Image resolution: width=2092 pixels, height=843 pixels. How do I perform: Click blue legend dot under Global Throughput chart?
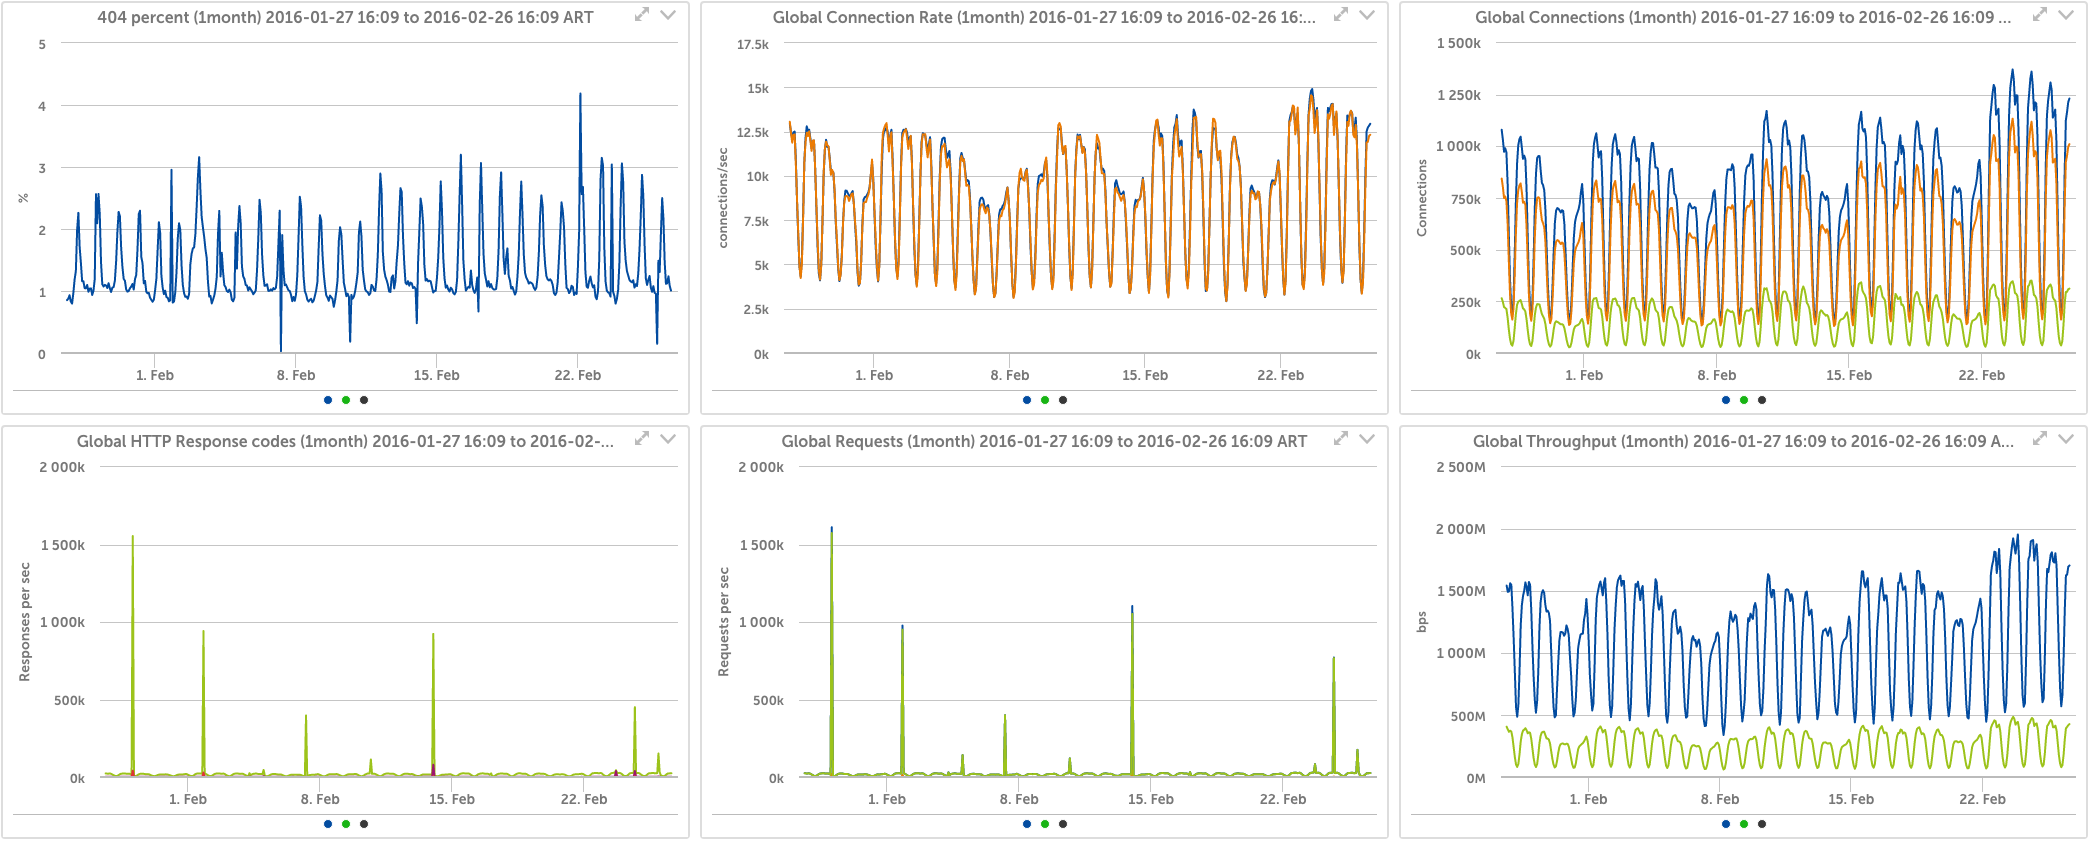tap(1726, 824)
